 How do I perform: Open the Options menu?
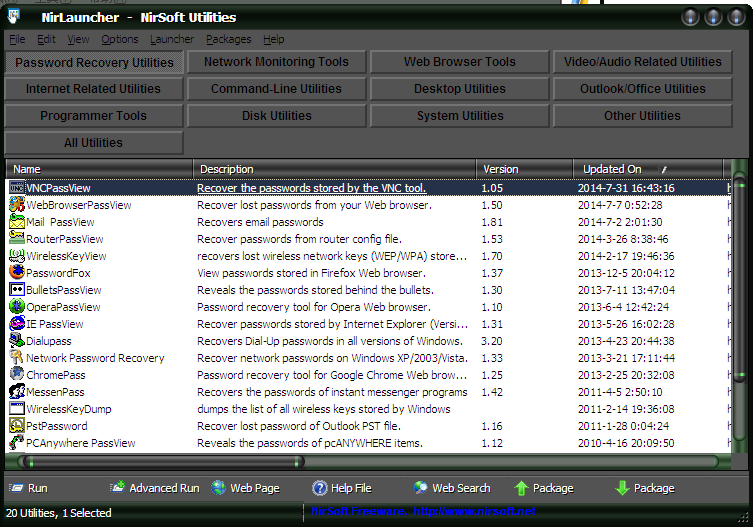120,39
